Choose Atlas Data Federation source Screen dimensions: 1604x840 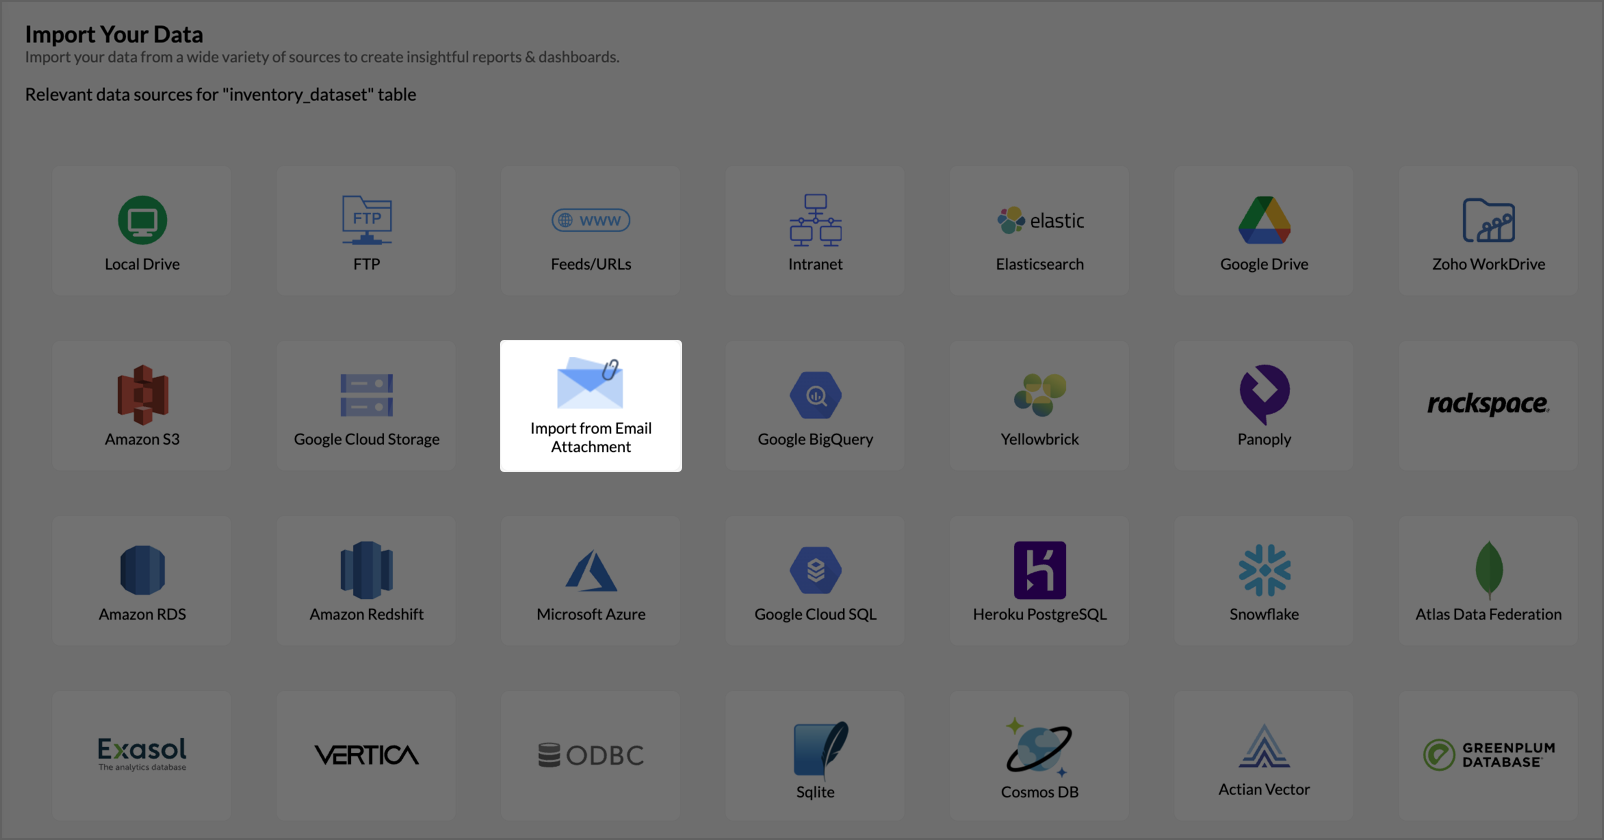1488,581
